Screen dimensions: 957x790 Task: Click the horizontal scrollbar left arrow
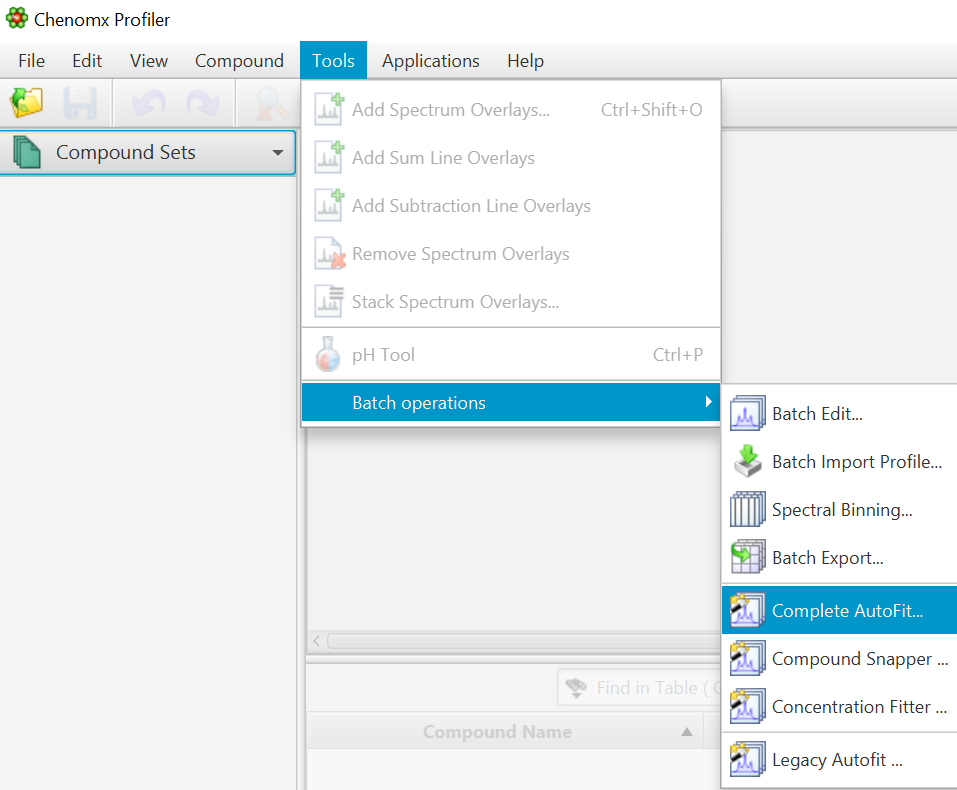point(317,640)
